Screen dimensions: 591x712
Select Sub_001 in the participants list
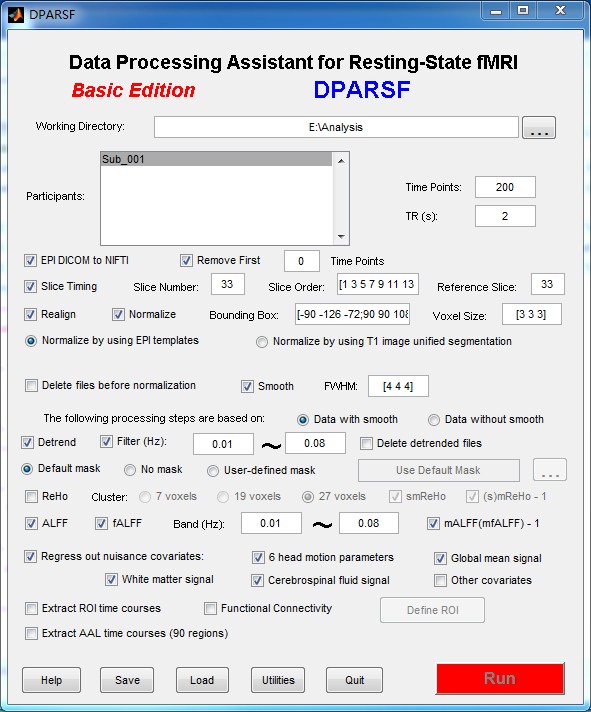217,159
